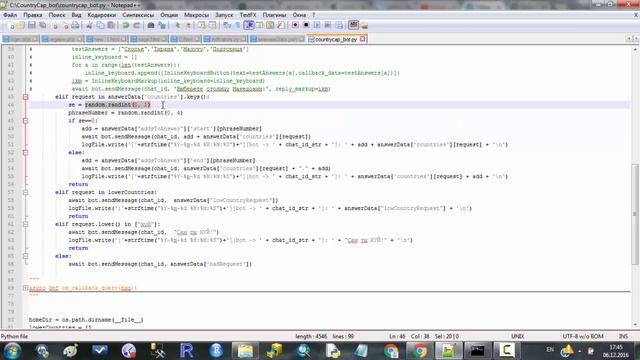
Task: Collapse the fold at line 52 else
Action: (25, 153)
